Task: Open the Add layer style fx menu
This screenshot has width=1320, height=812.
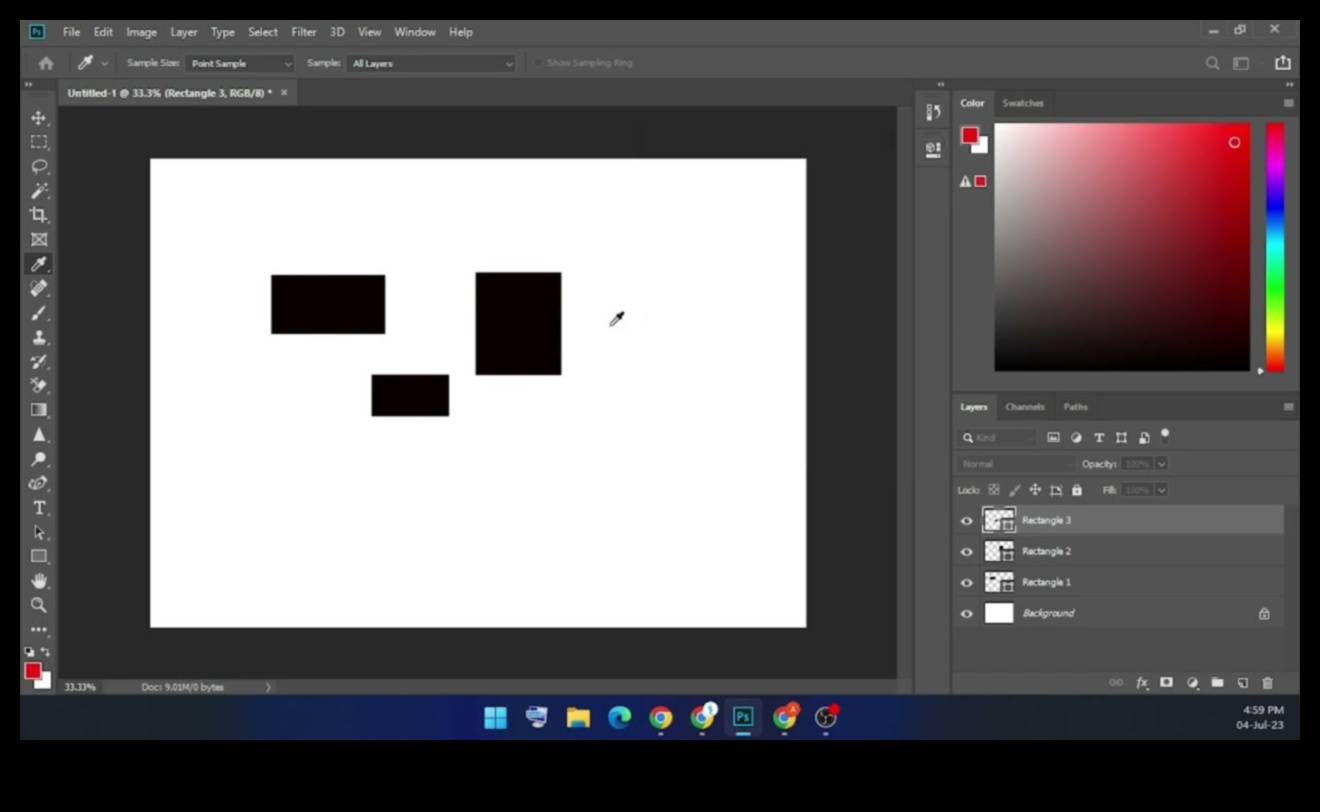Action: pos(1141,683)
